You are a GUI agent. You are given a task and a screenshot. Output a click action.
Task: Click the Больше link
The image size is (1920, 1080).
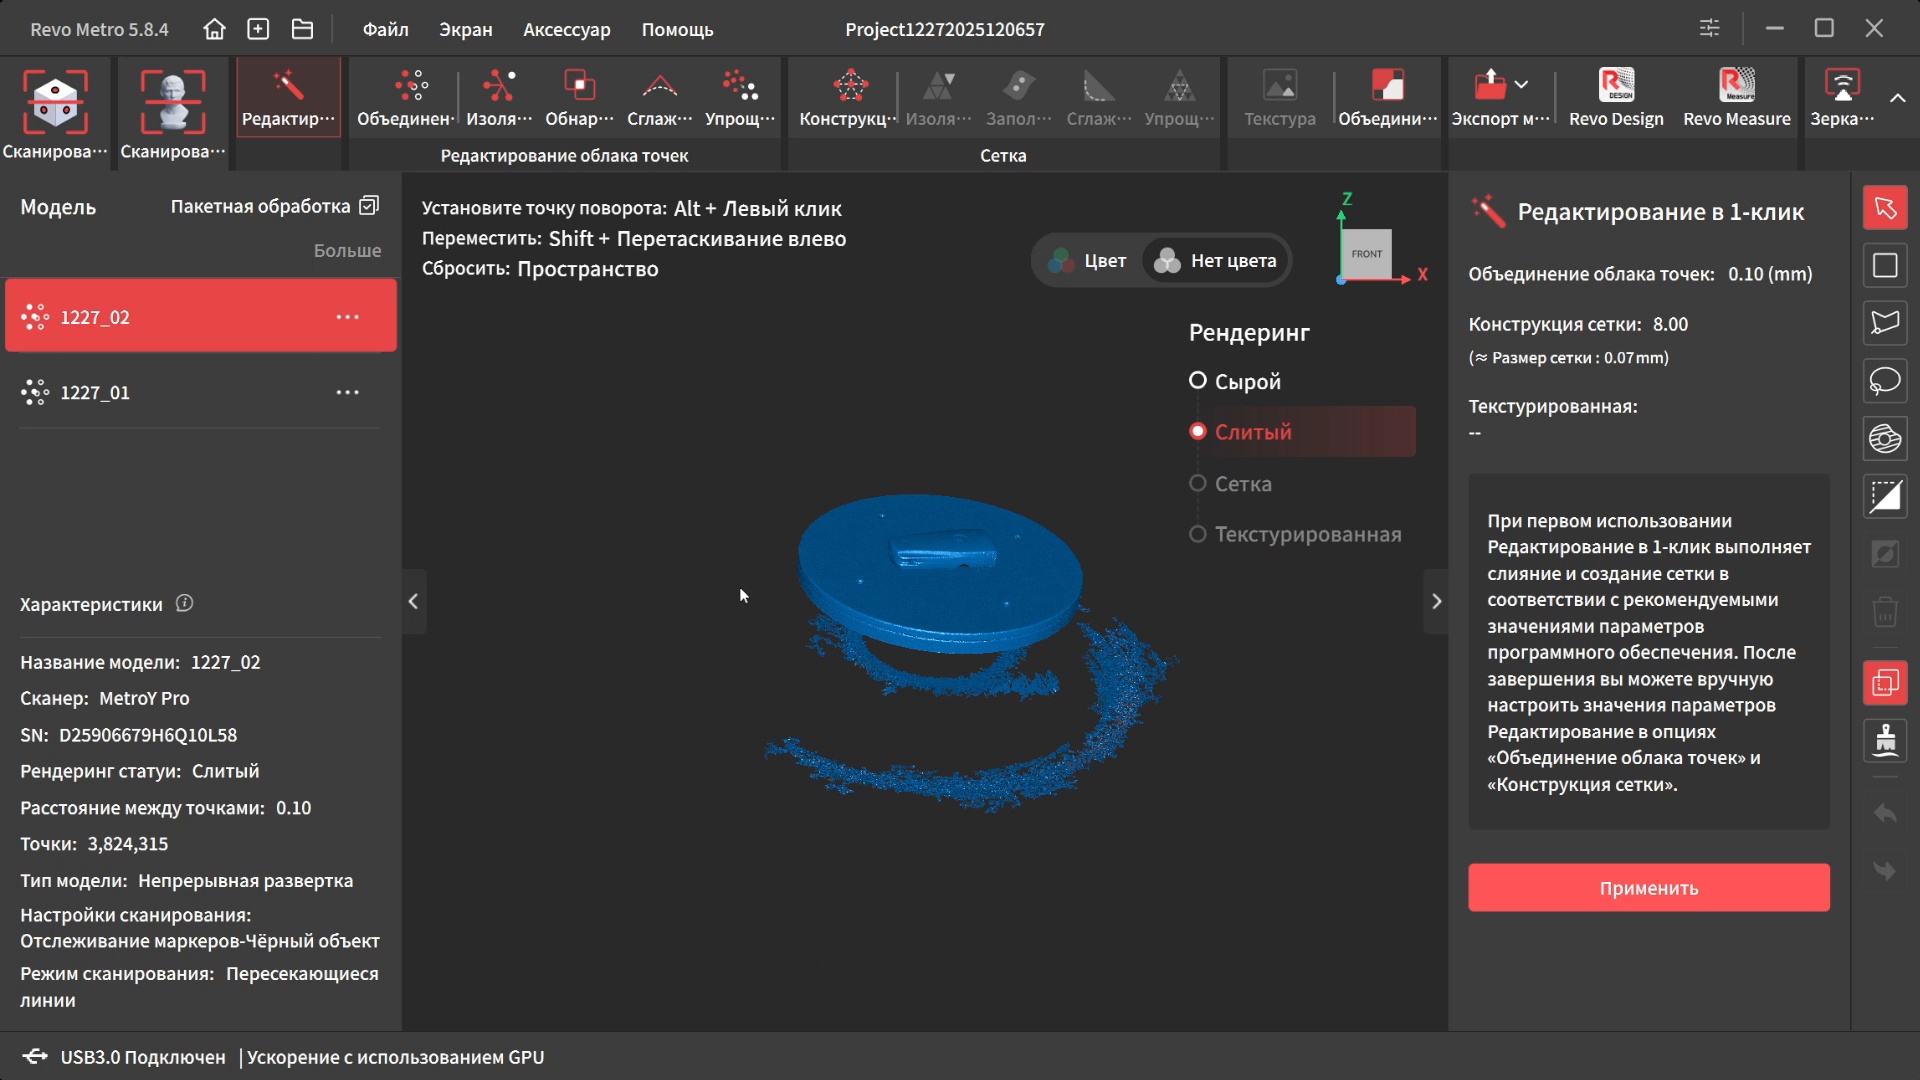tap(347, 250)
